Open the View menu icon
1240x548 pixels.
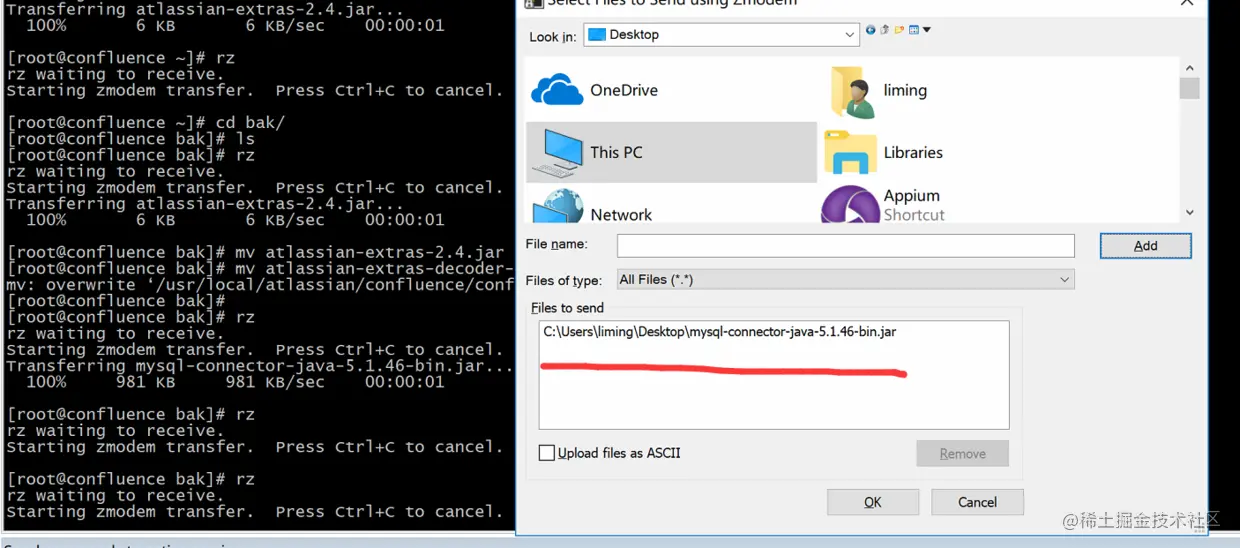pos(914,30)
